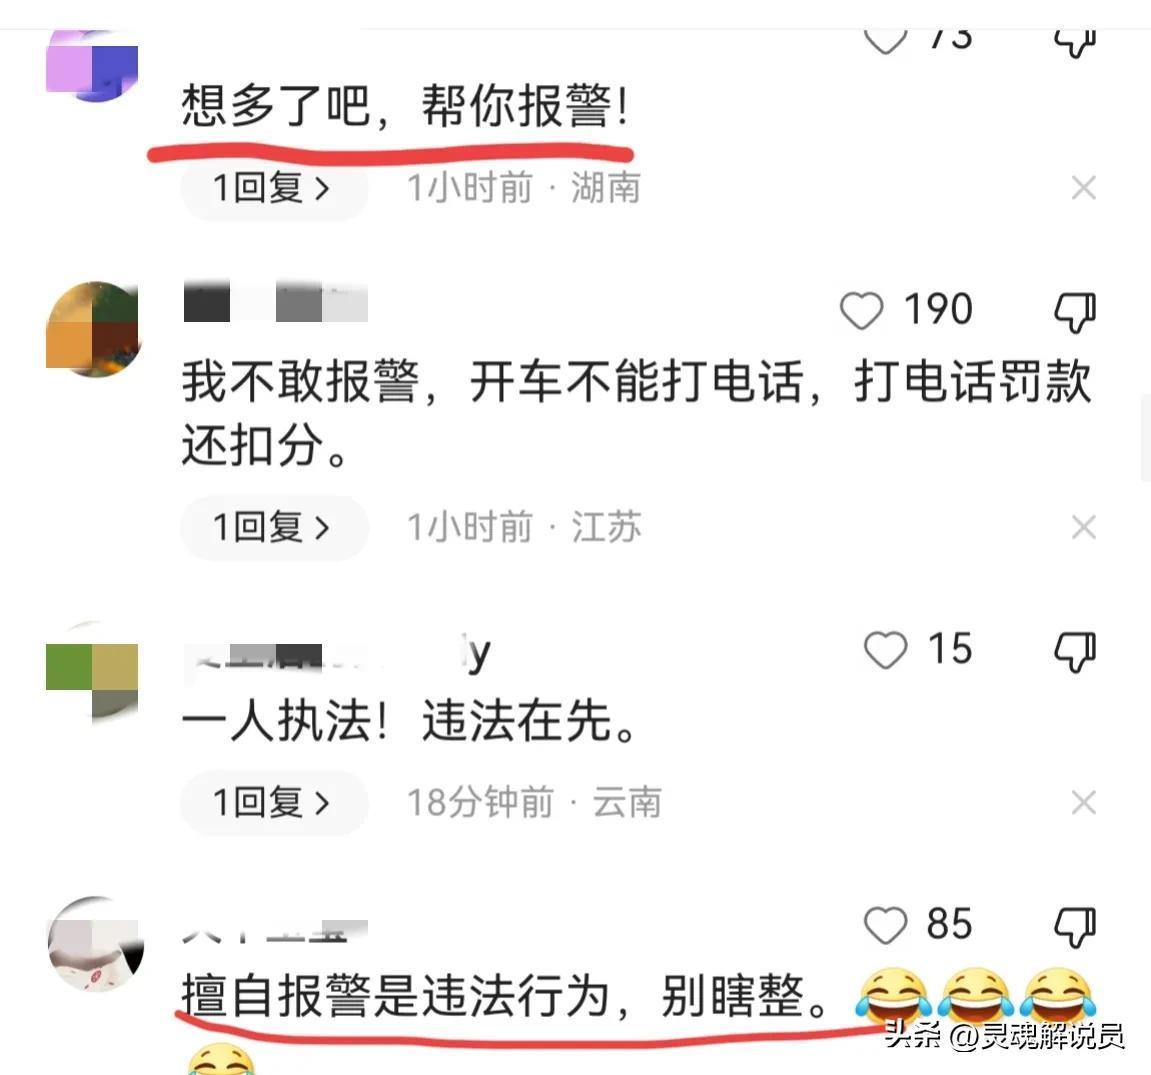The image size is (1151, 1075).
Task: Open the avatar beside the 擅自报警 comment
Action: click(x=95, y=944)
